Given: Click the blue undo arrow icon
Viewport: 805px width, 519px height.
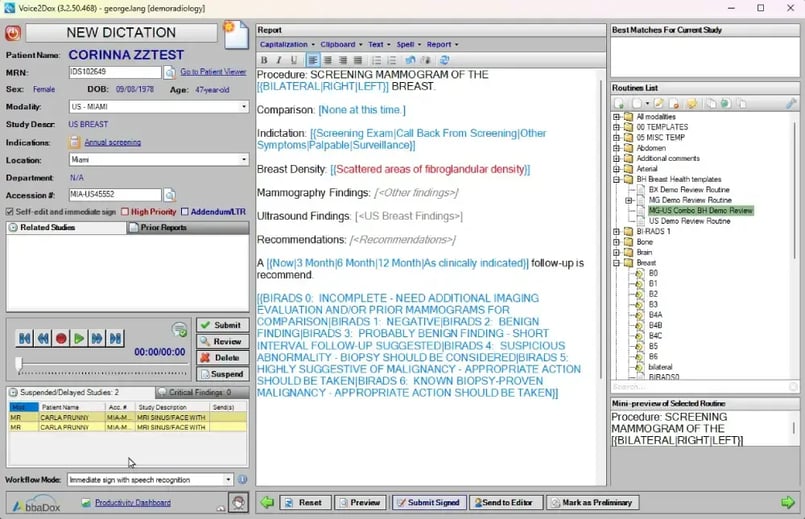Looking at the screenshot, I should [410, 60].
